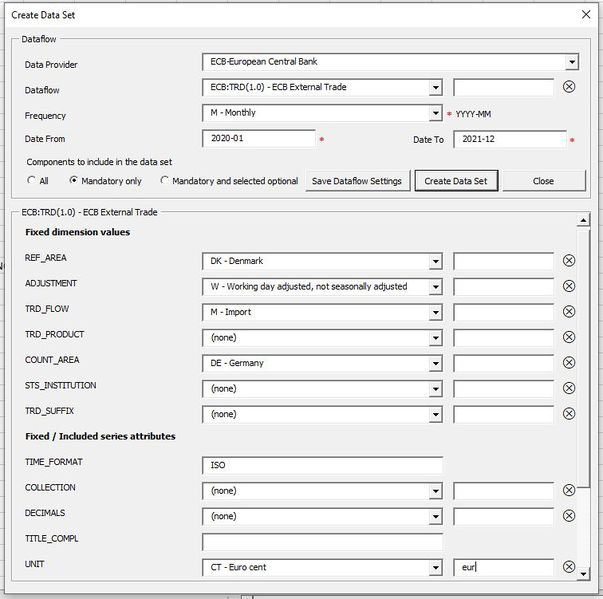603x599 pixels.
Task: Click the UNIT filter box containing eur
Action: click(x=503, y=567)
